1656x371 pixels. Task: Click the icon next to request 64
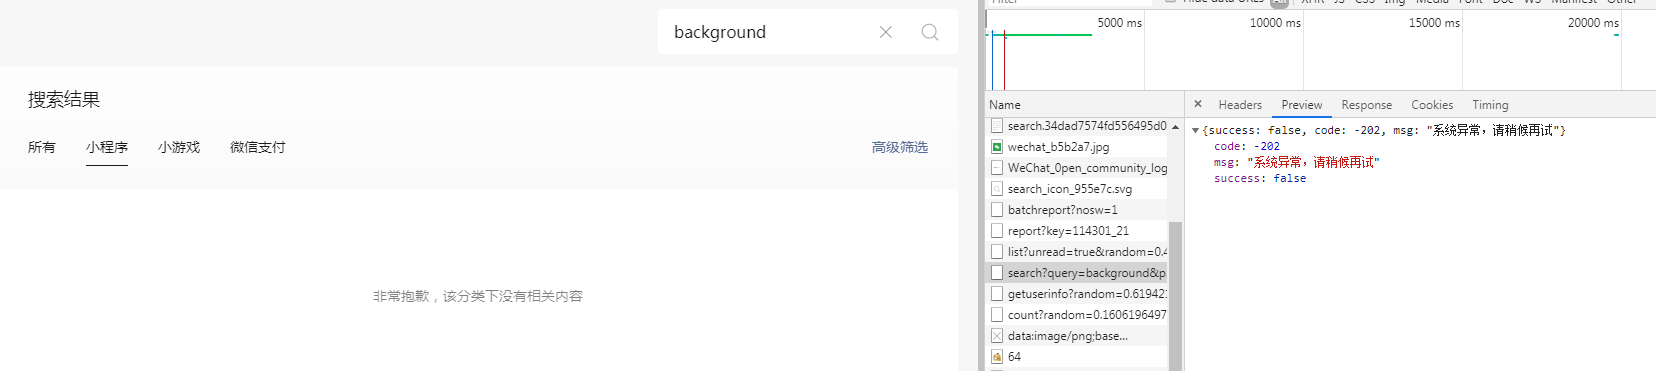click(x=997, y=357)
